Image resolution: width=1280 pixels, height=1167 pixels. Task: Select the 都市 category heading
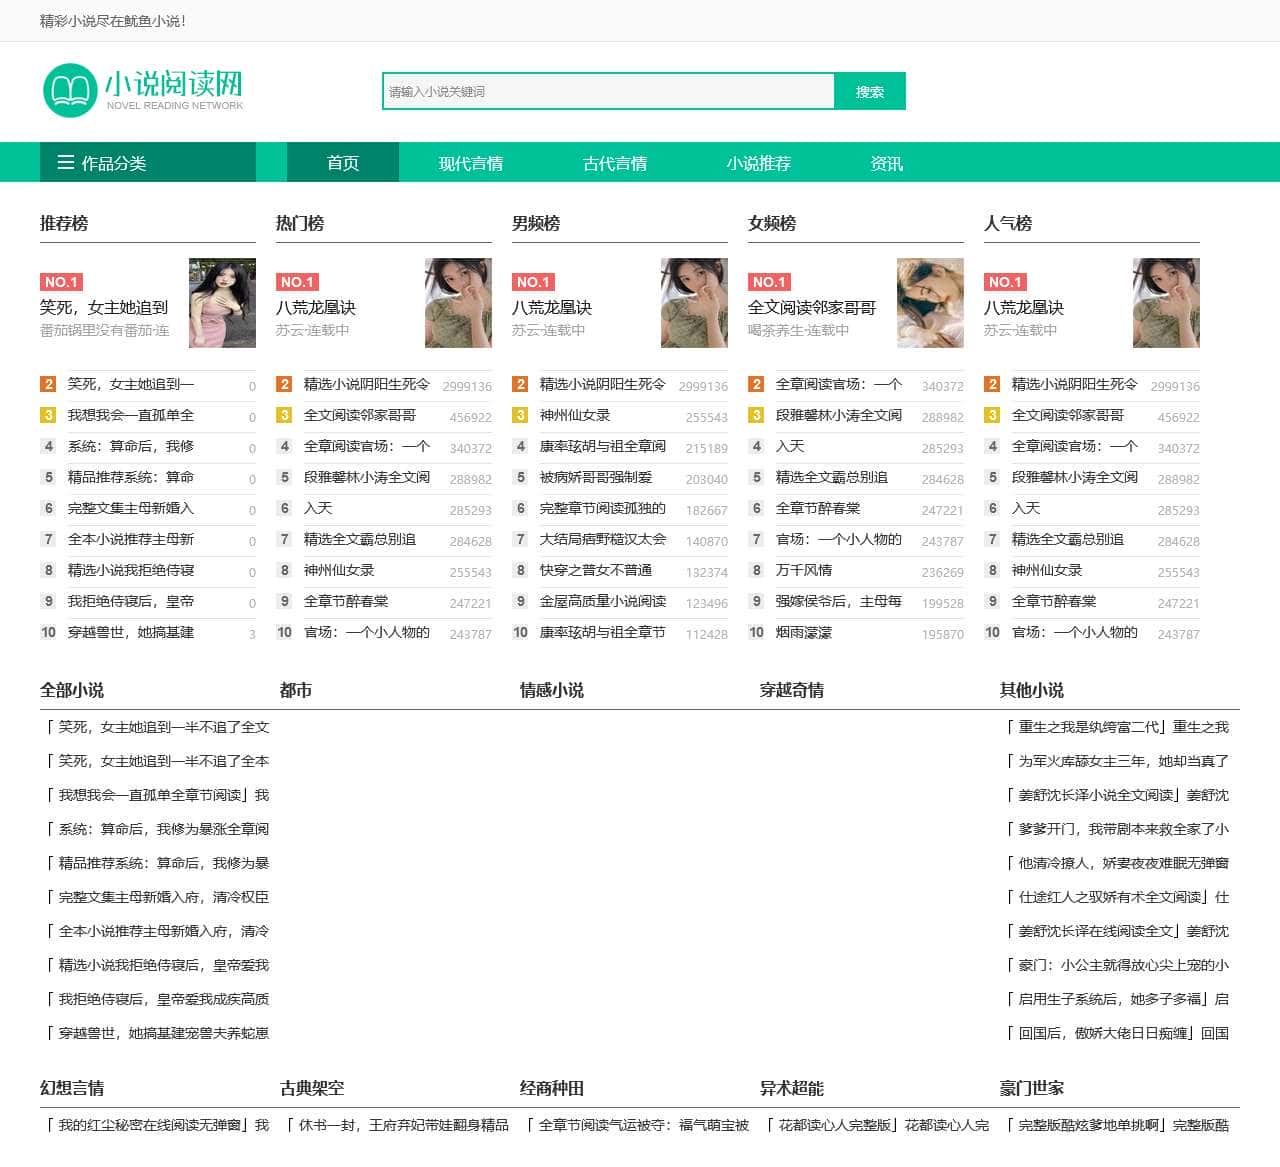tap(296, 690)
